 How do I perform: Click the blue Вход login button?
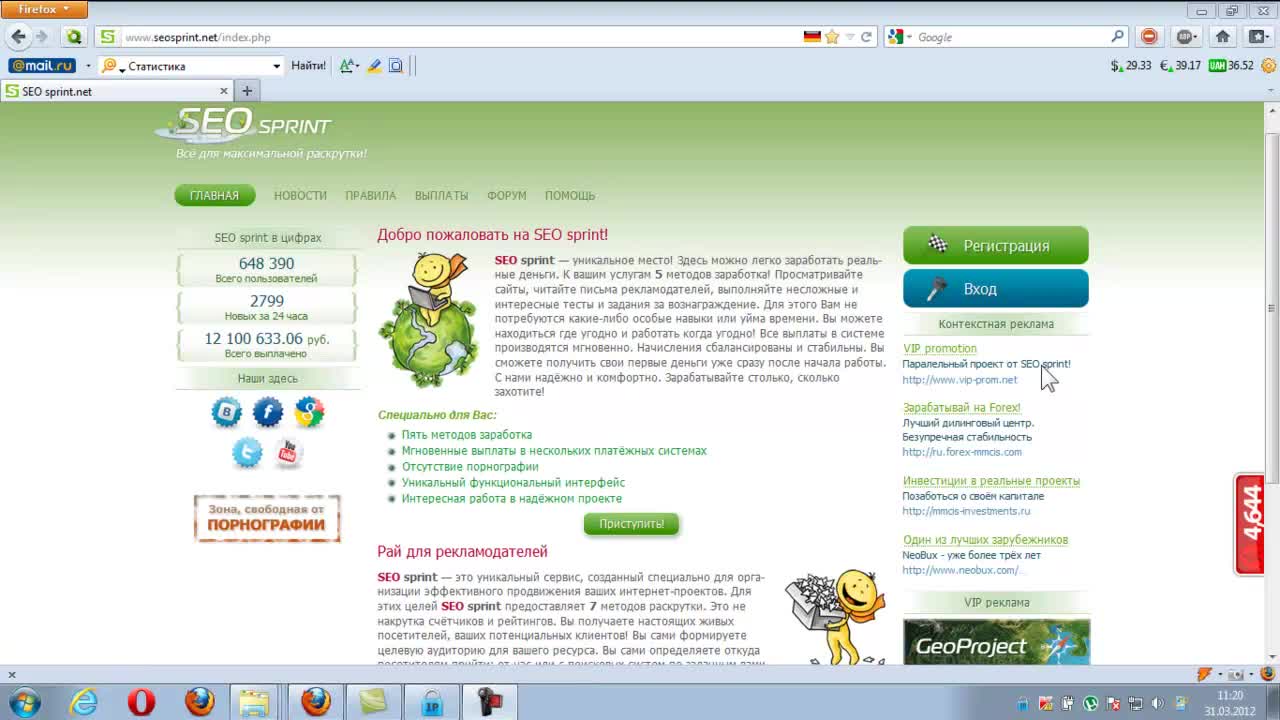coord(995,288)
